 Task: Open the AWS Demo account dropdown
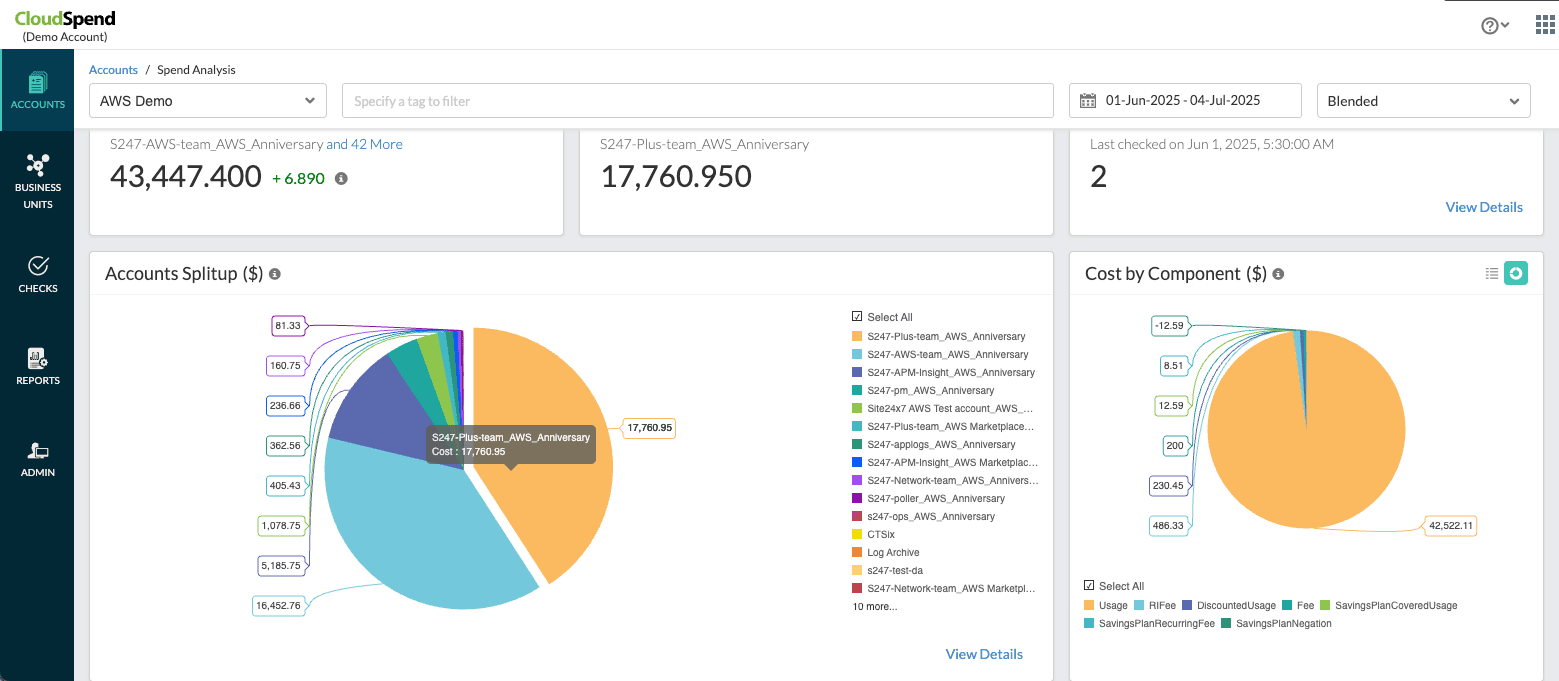(208, 101)
